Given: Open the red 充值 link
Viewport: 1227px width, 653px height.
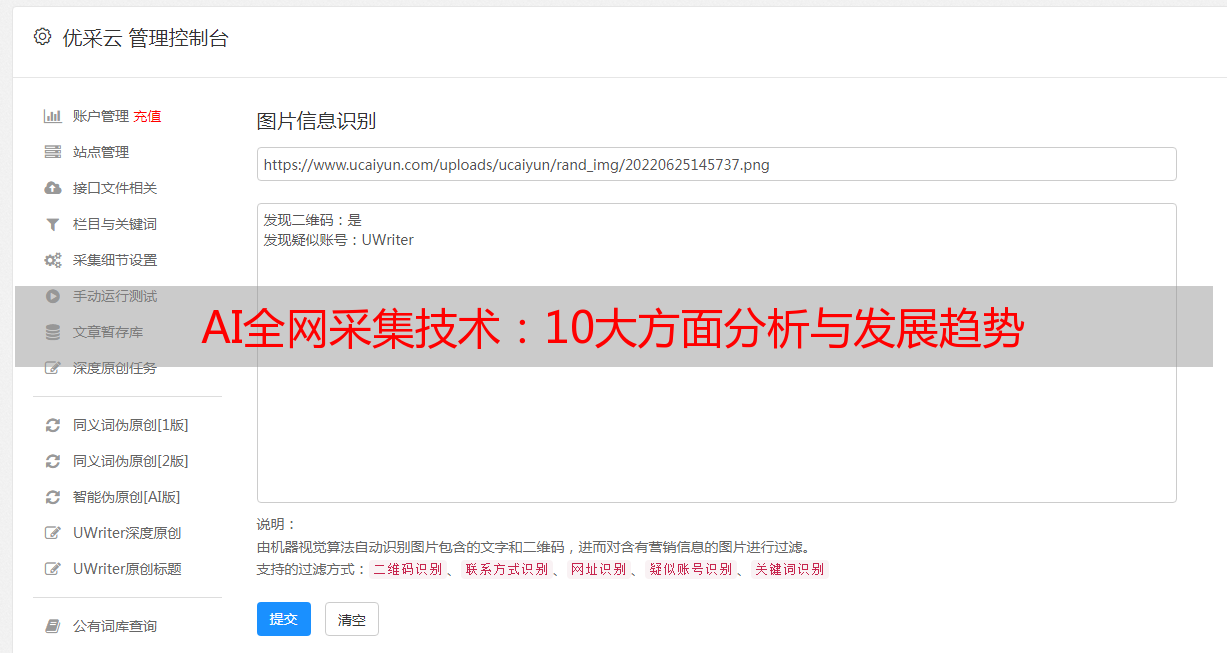Looking at the screenshot, I should (147, 116).
